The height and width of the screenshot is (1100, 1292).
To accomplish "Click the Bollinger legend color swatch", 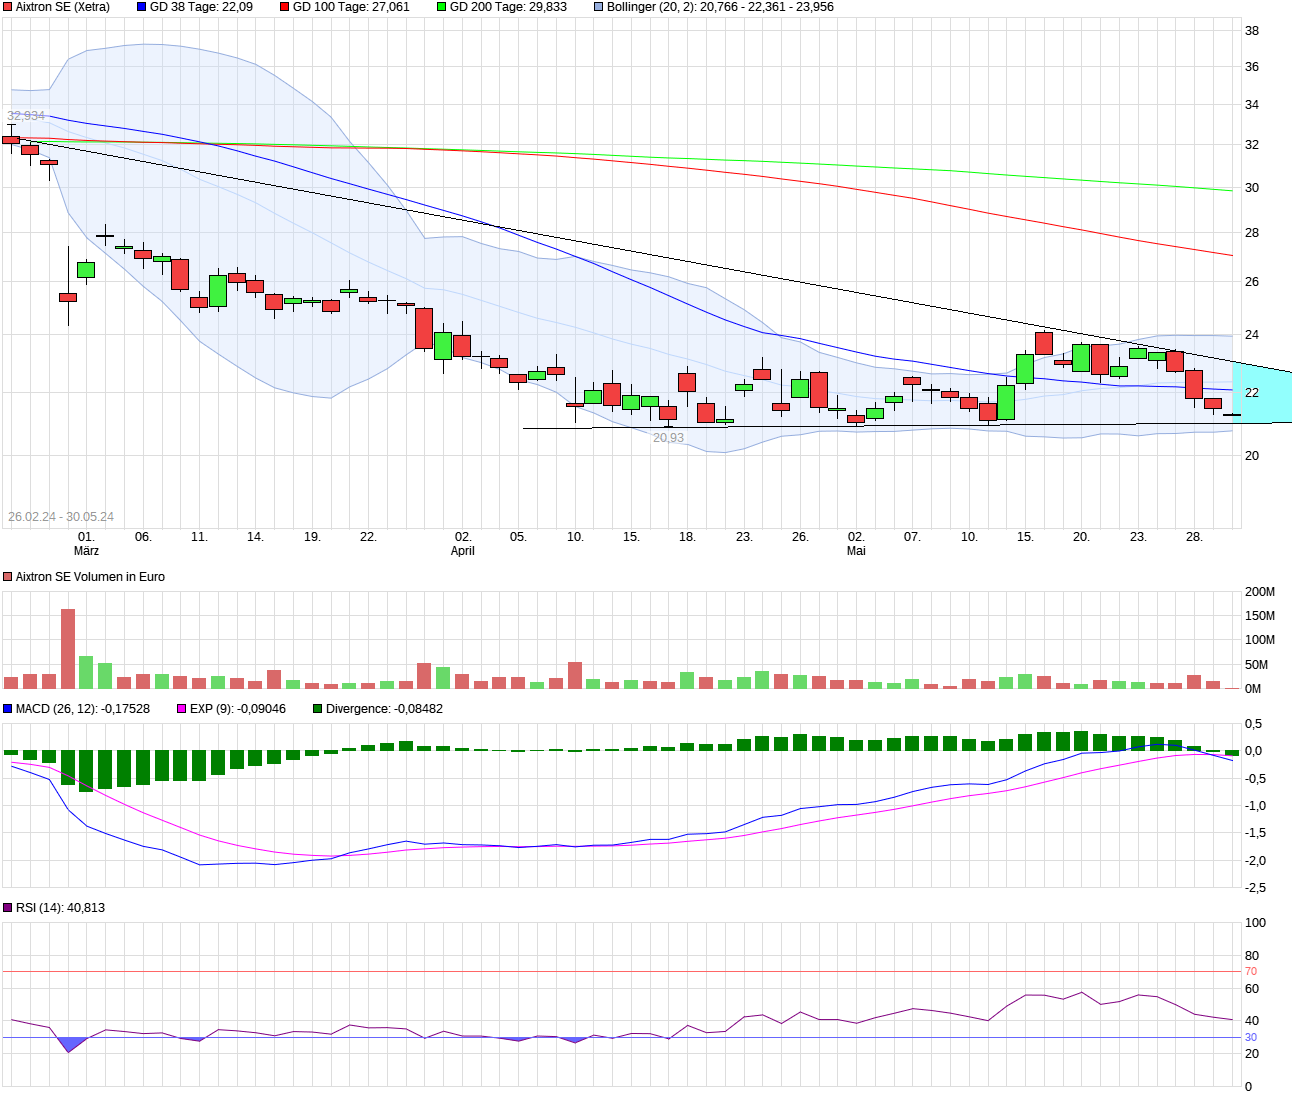I will (x=599, y=7).
